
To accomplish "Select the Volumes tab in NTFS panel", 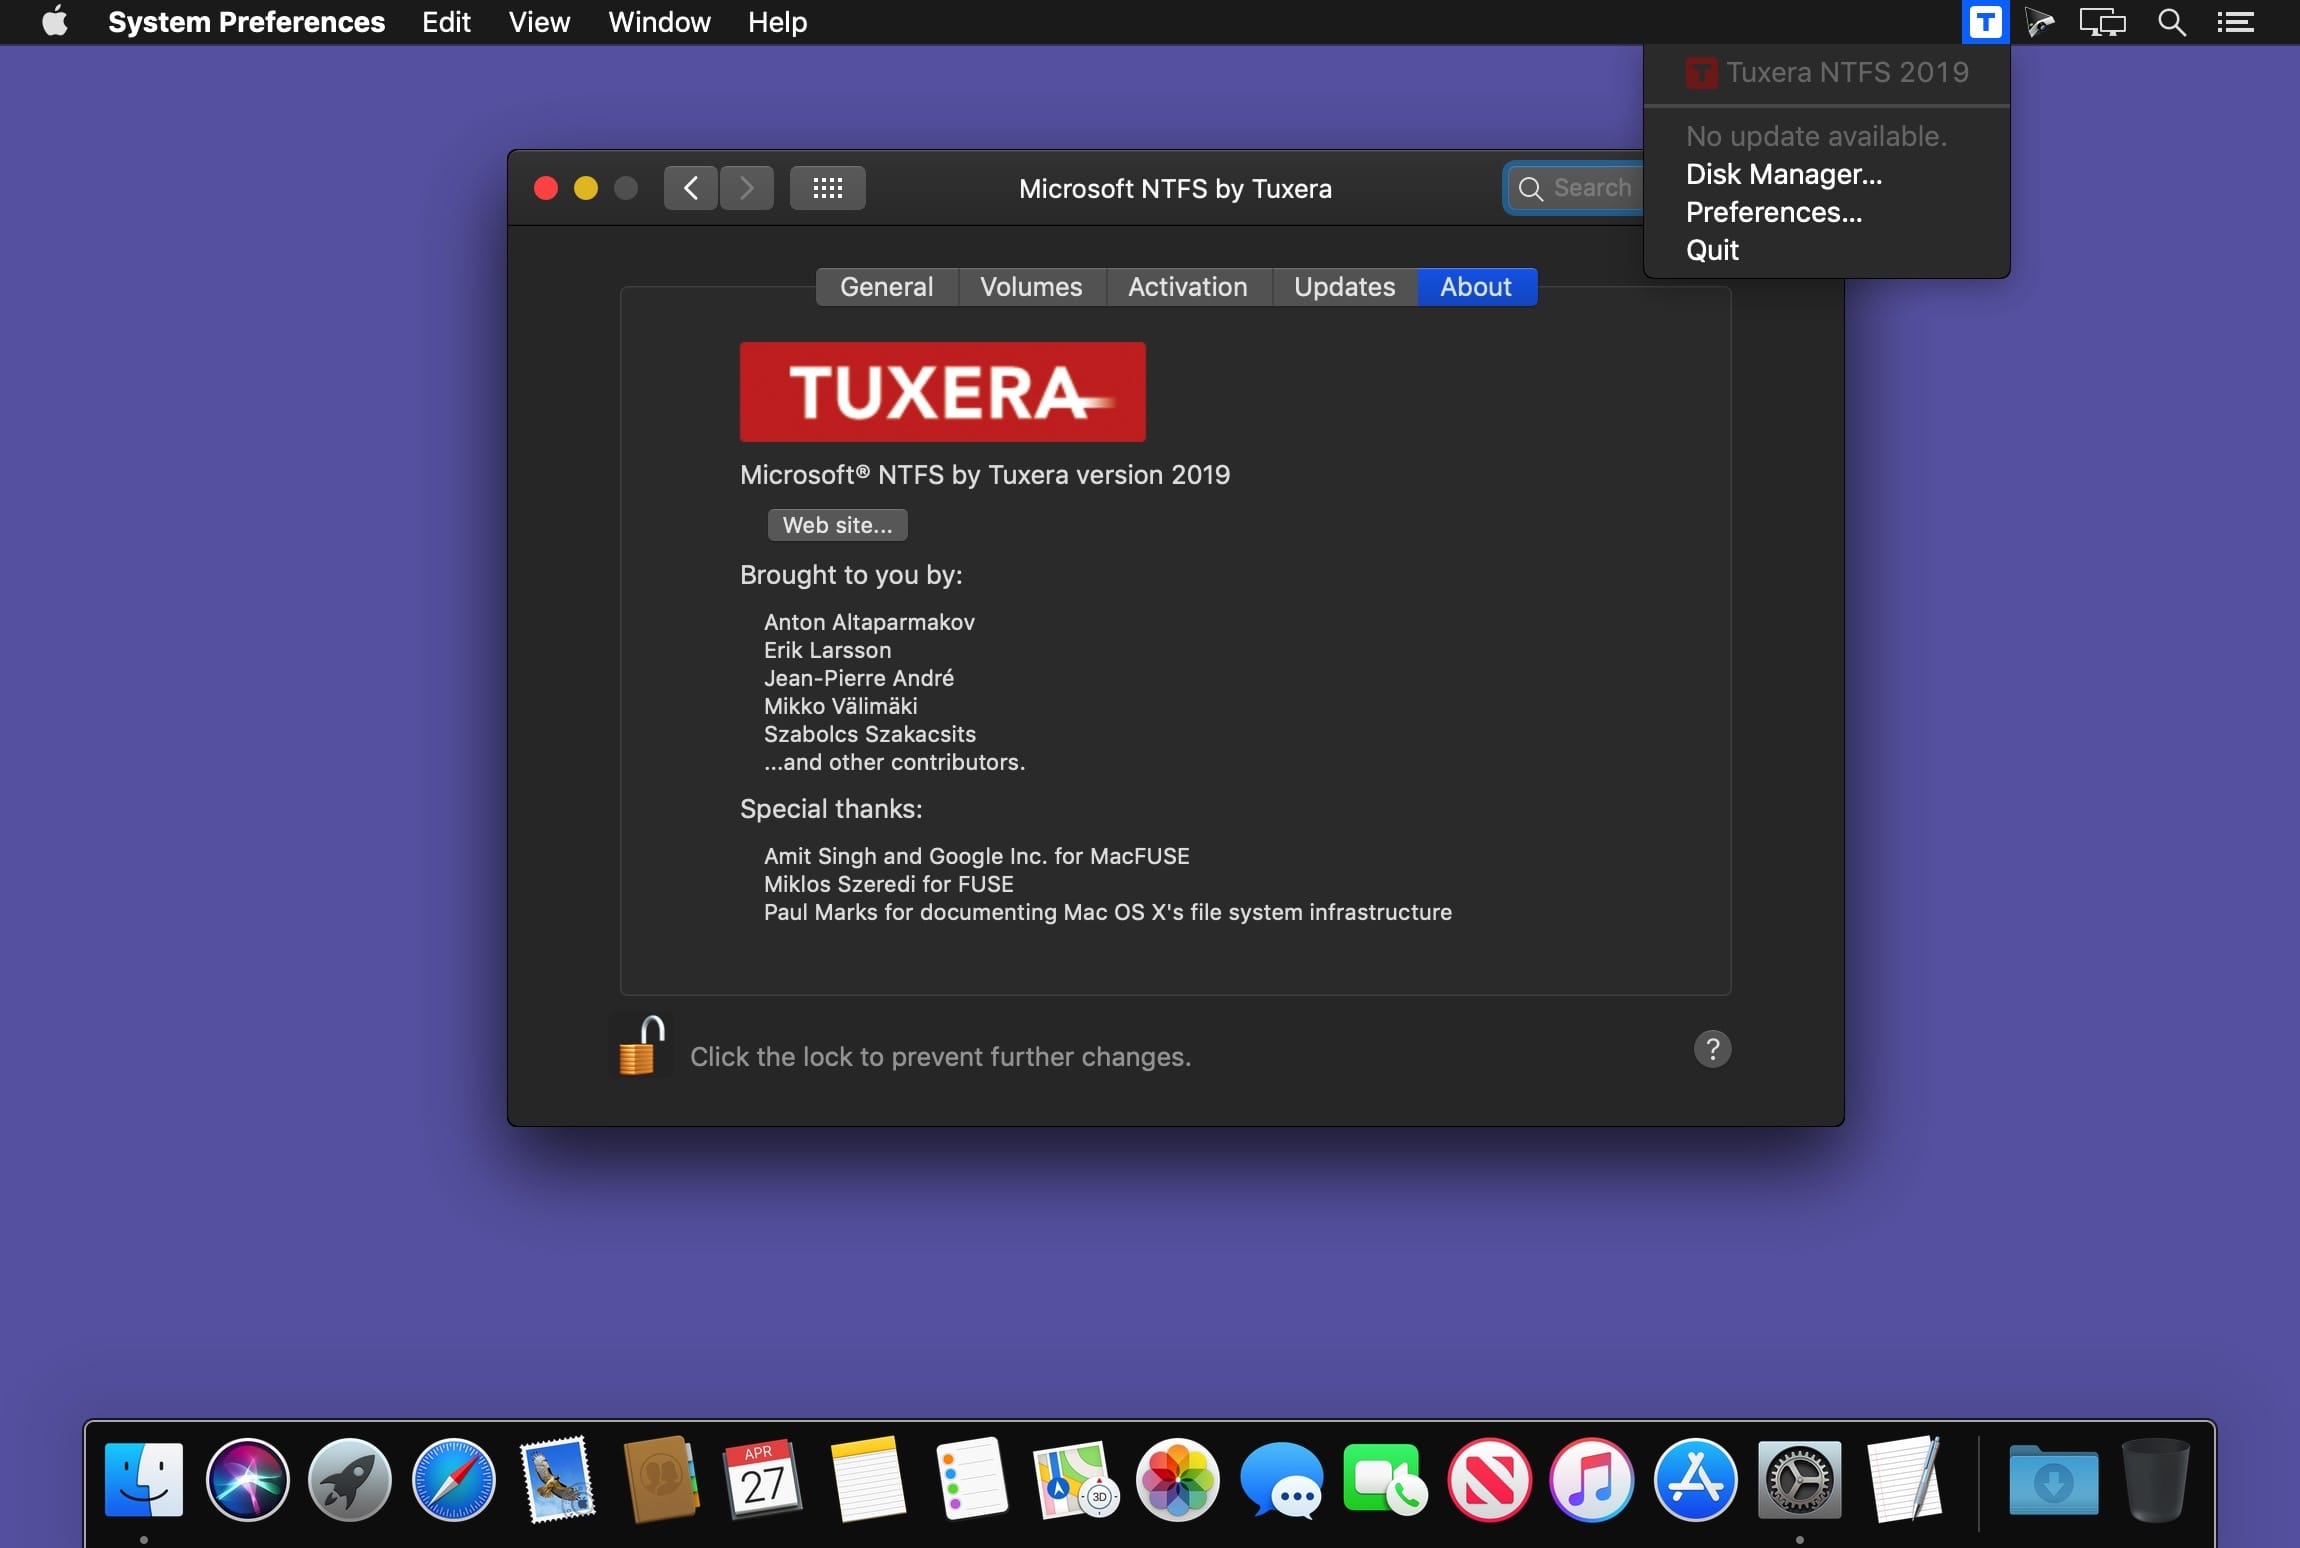I will 1031,287.
